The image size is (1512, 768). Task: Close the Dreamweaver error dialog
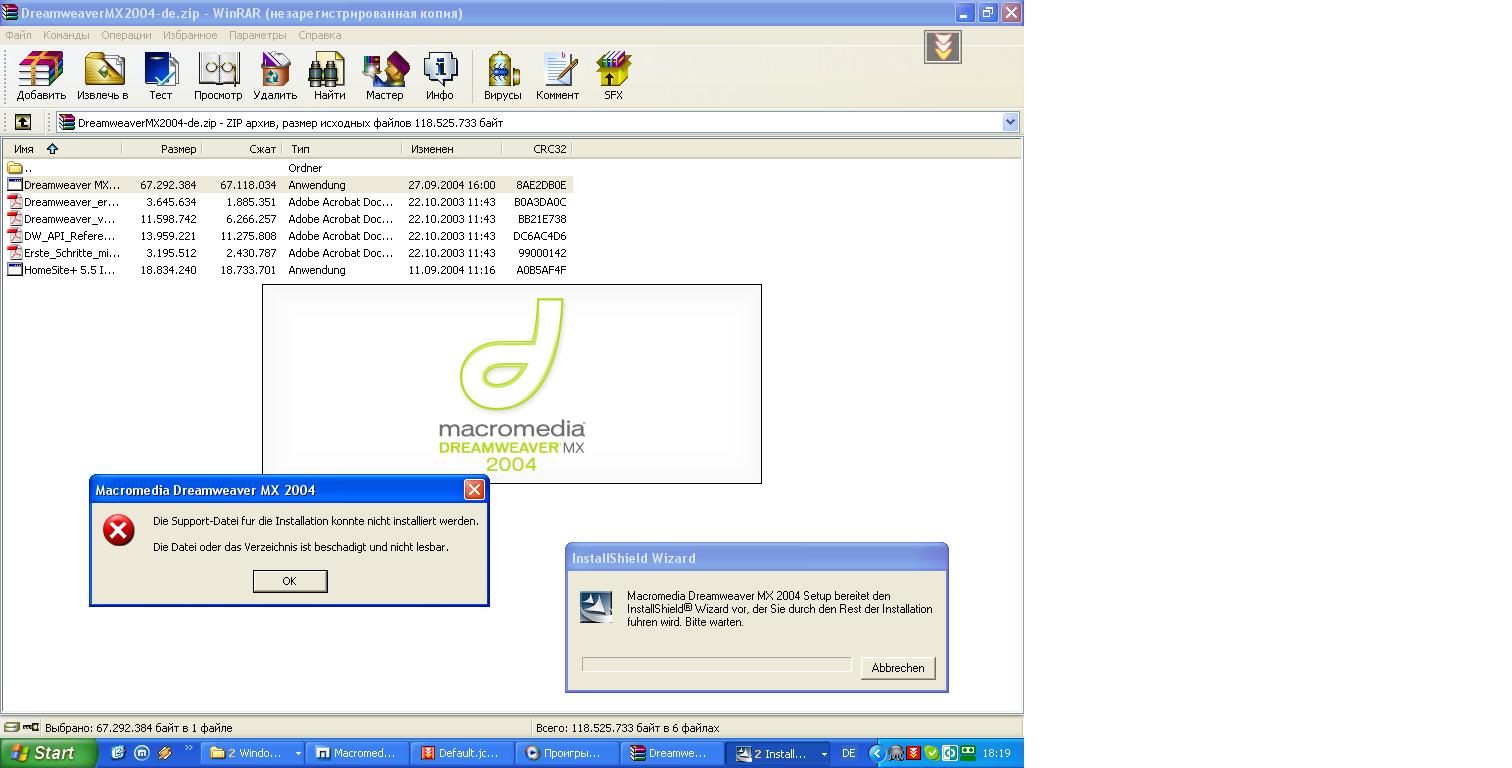[474, 489]
